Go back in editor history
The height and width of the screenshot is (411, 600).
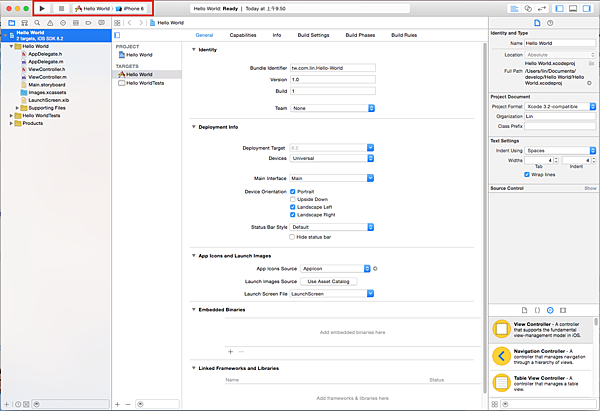[130, 23]
